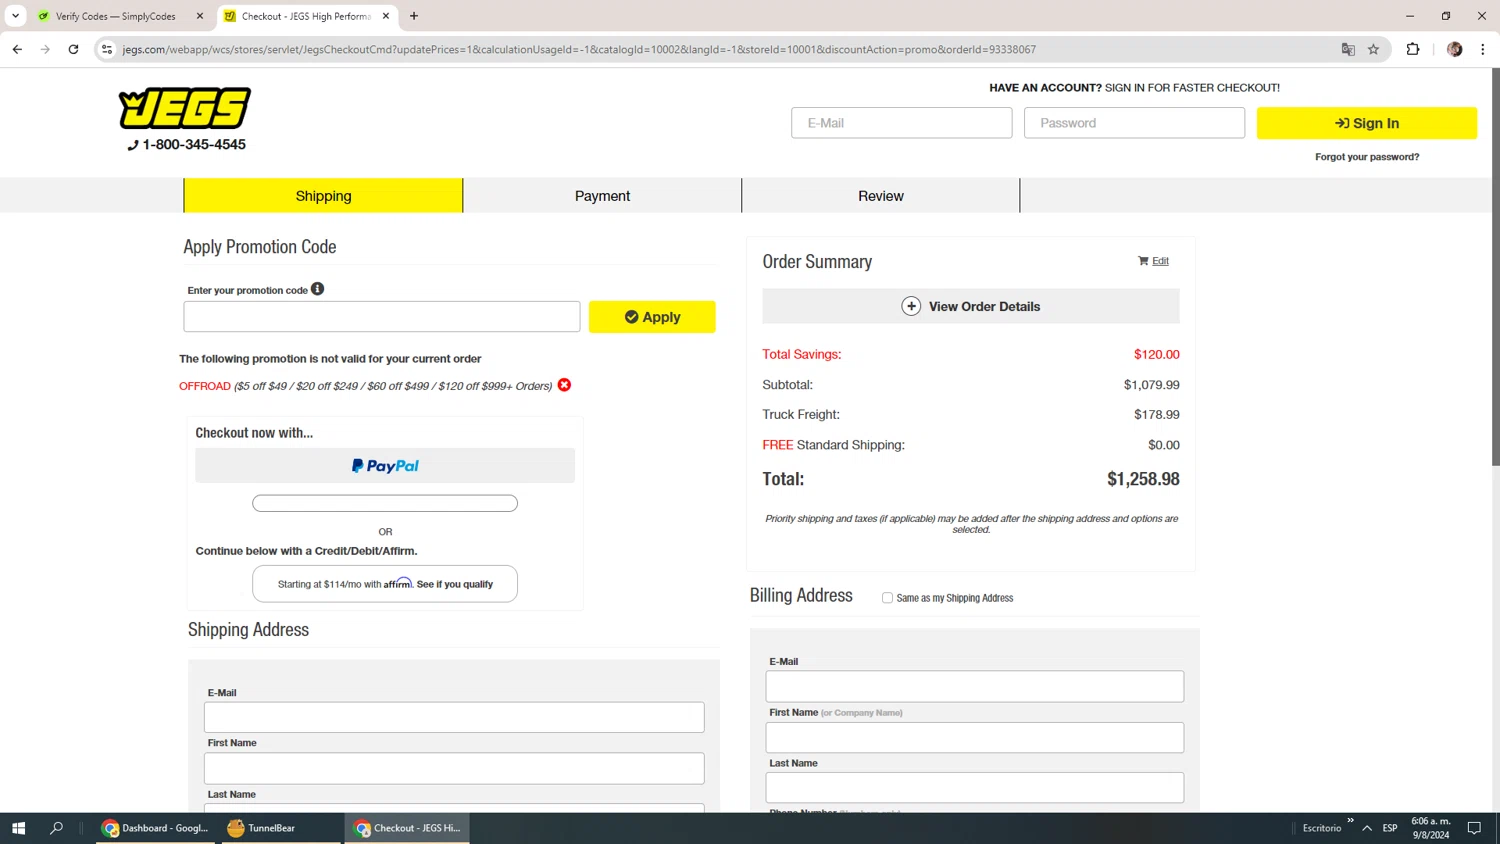The height and width of the screenshot is (844, 1500).
Task: Open Windows taskbar search
Action: (x=56, y=828)
